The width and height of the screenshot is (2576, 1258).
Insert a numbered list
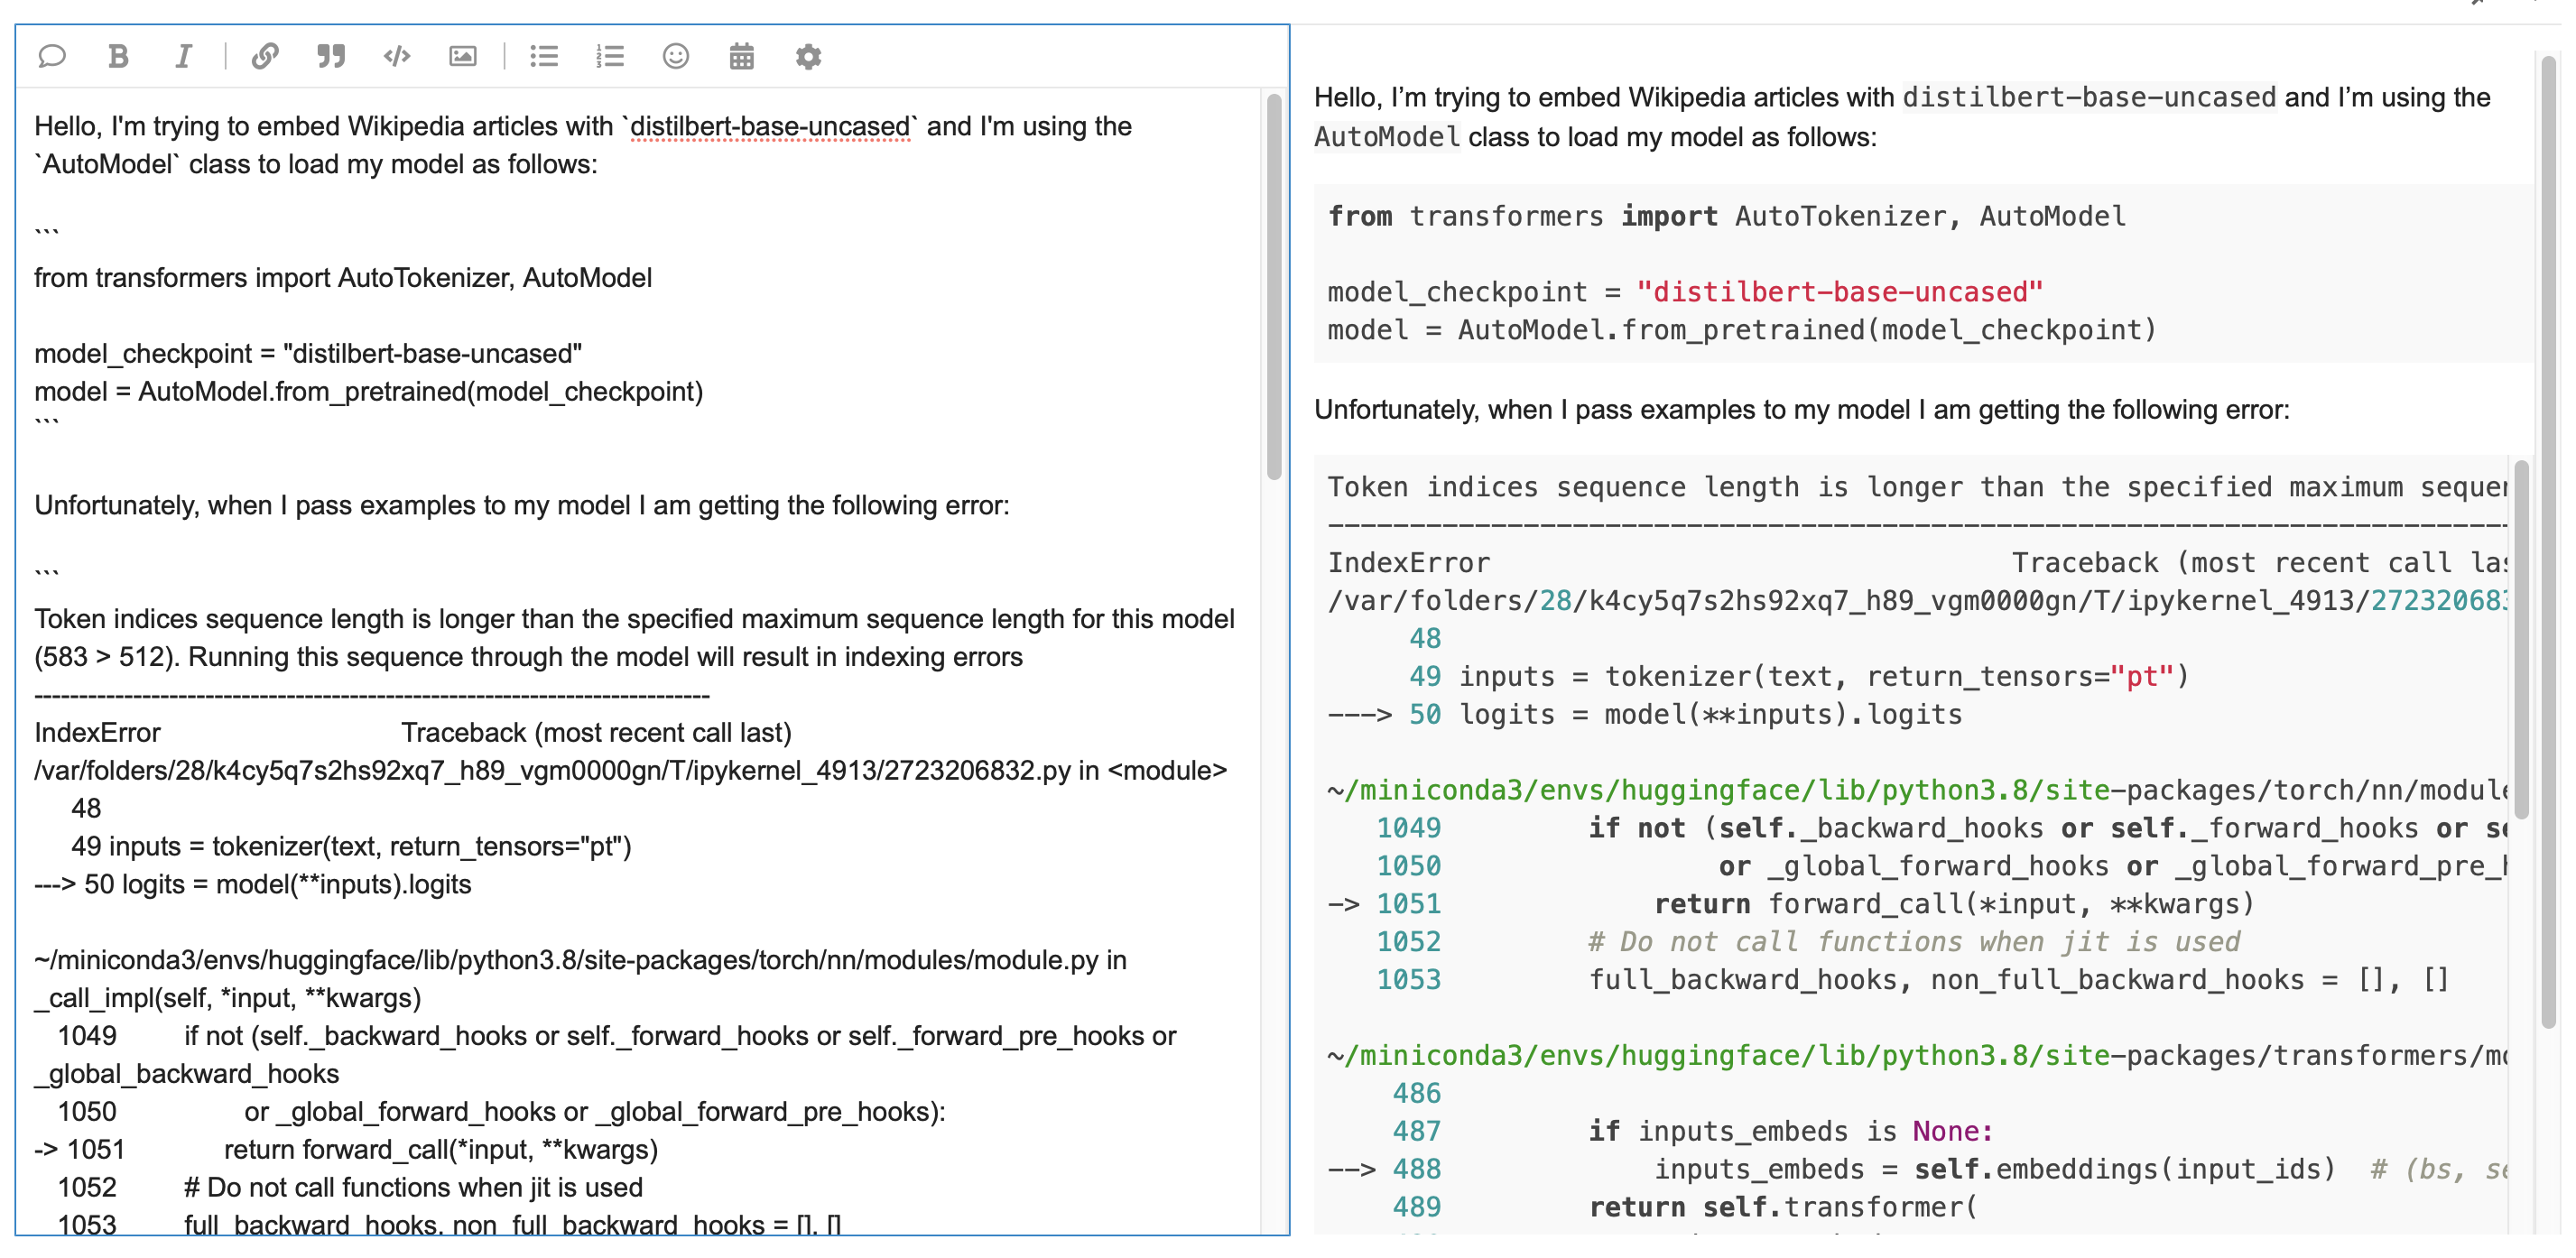point(610,56)
